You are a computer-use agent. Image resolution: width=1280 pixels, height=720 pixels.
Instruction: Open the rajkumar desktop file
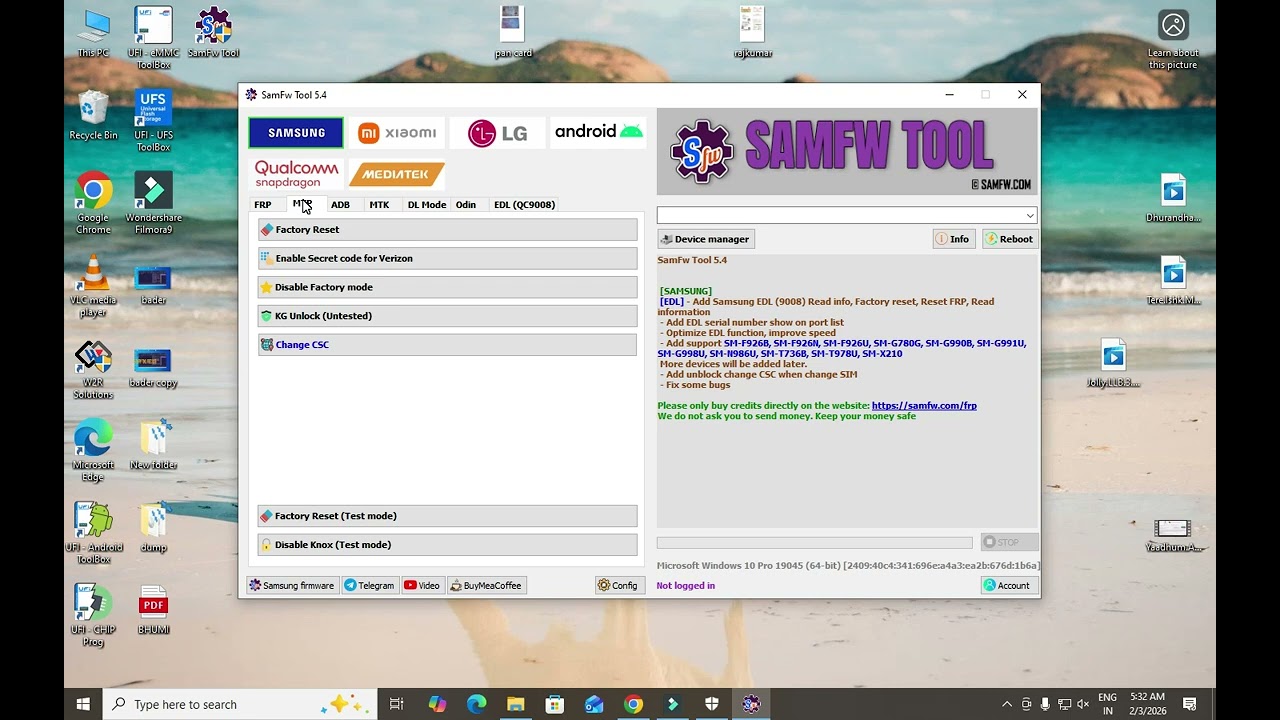point(752,33)
